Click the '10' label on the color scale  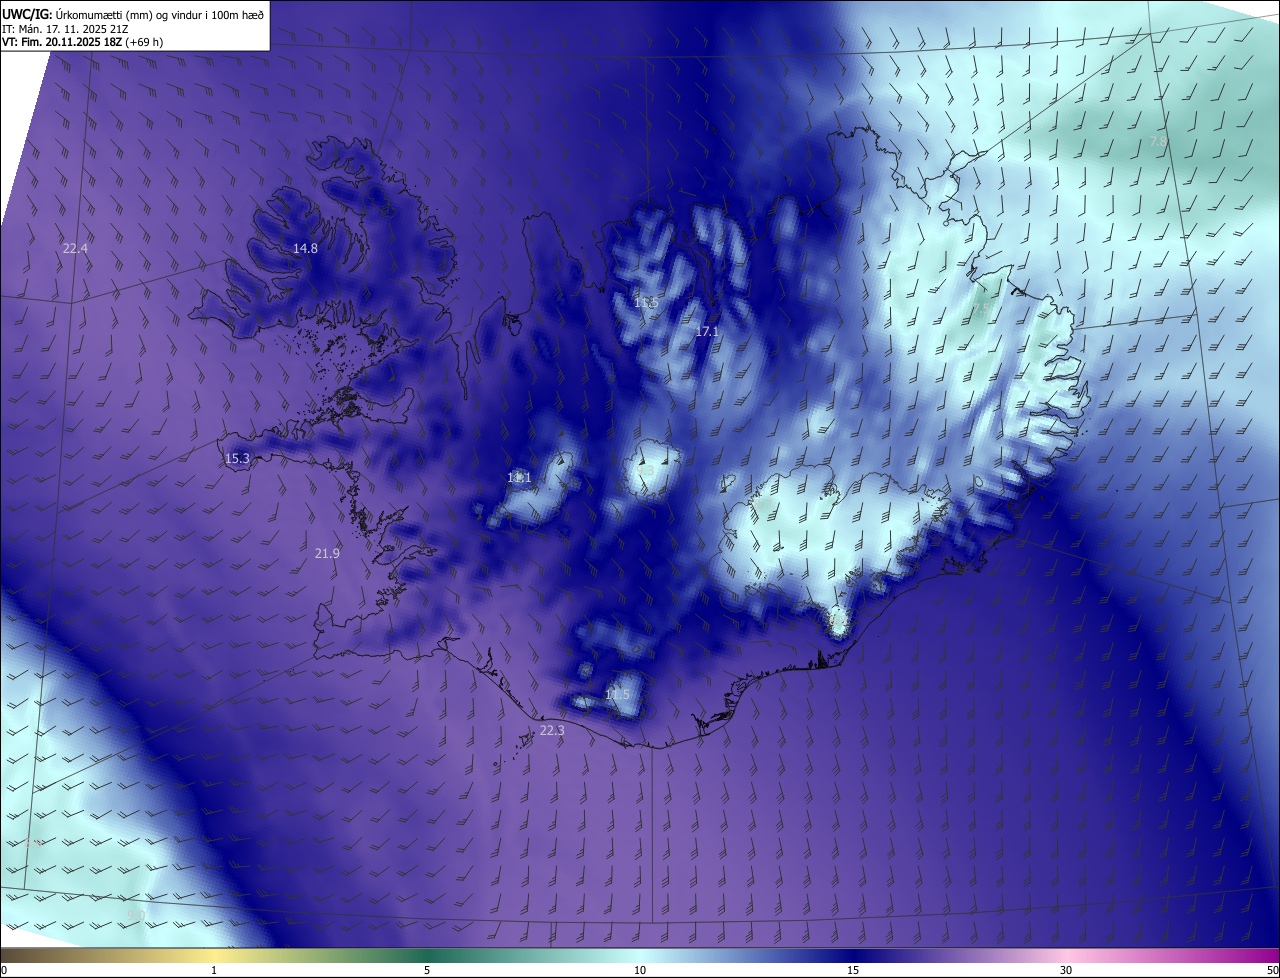[640, 971]
